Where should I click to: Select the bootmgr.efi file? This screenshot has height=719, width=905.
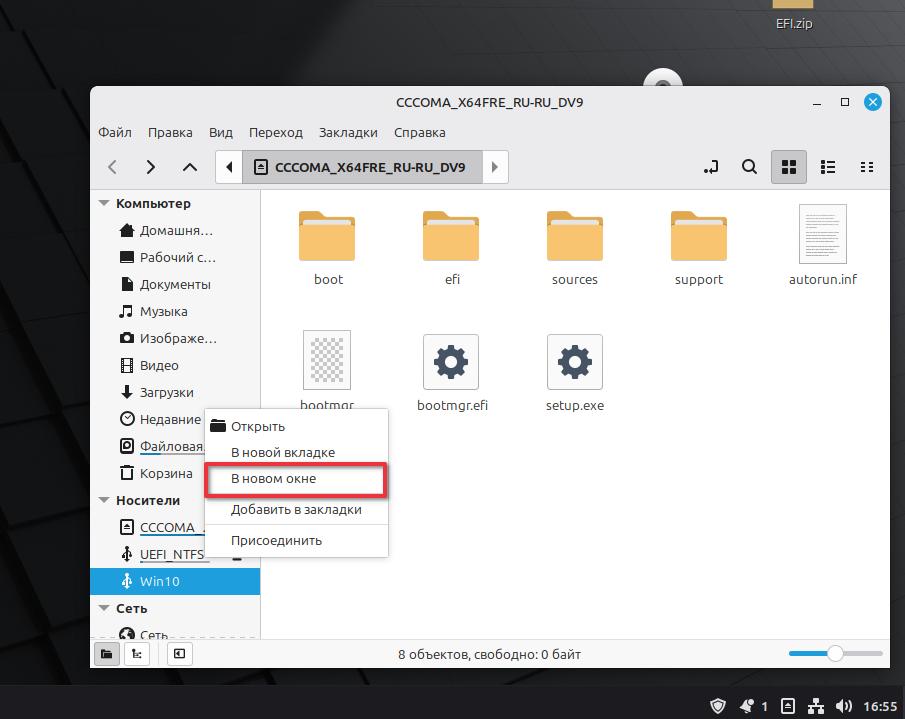[451, 363]
